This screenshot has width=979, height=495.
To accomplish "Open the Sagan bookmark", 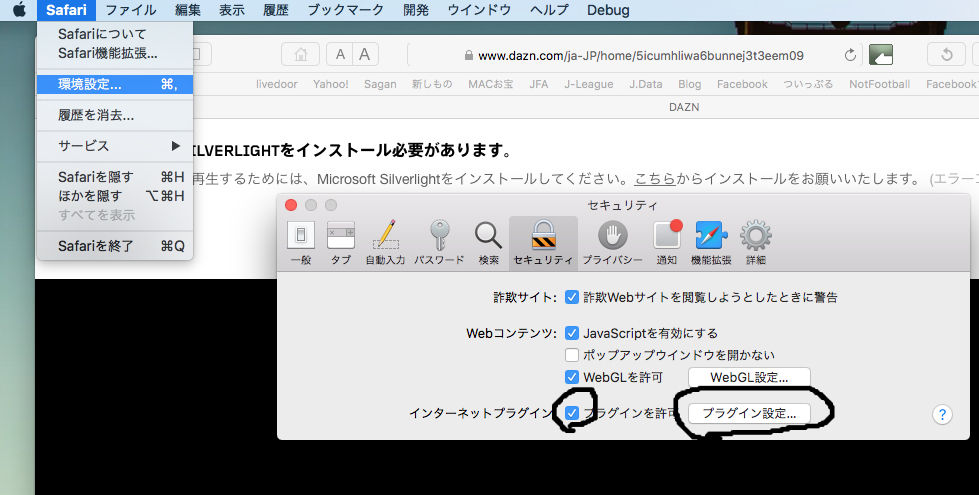I will click(380, 84).
